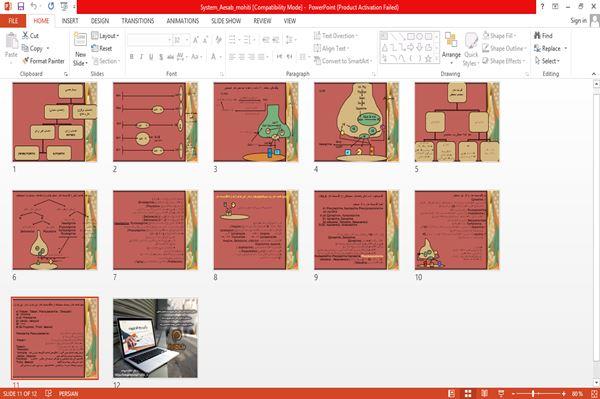The image size is (600, 399).
Task: Open the FILE tab
Action: coord(13,21)
